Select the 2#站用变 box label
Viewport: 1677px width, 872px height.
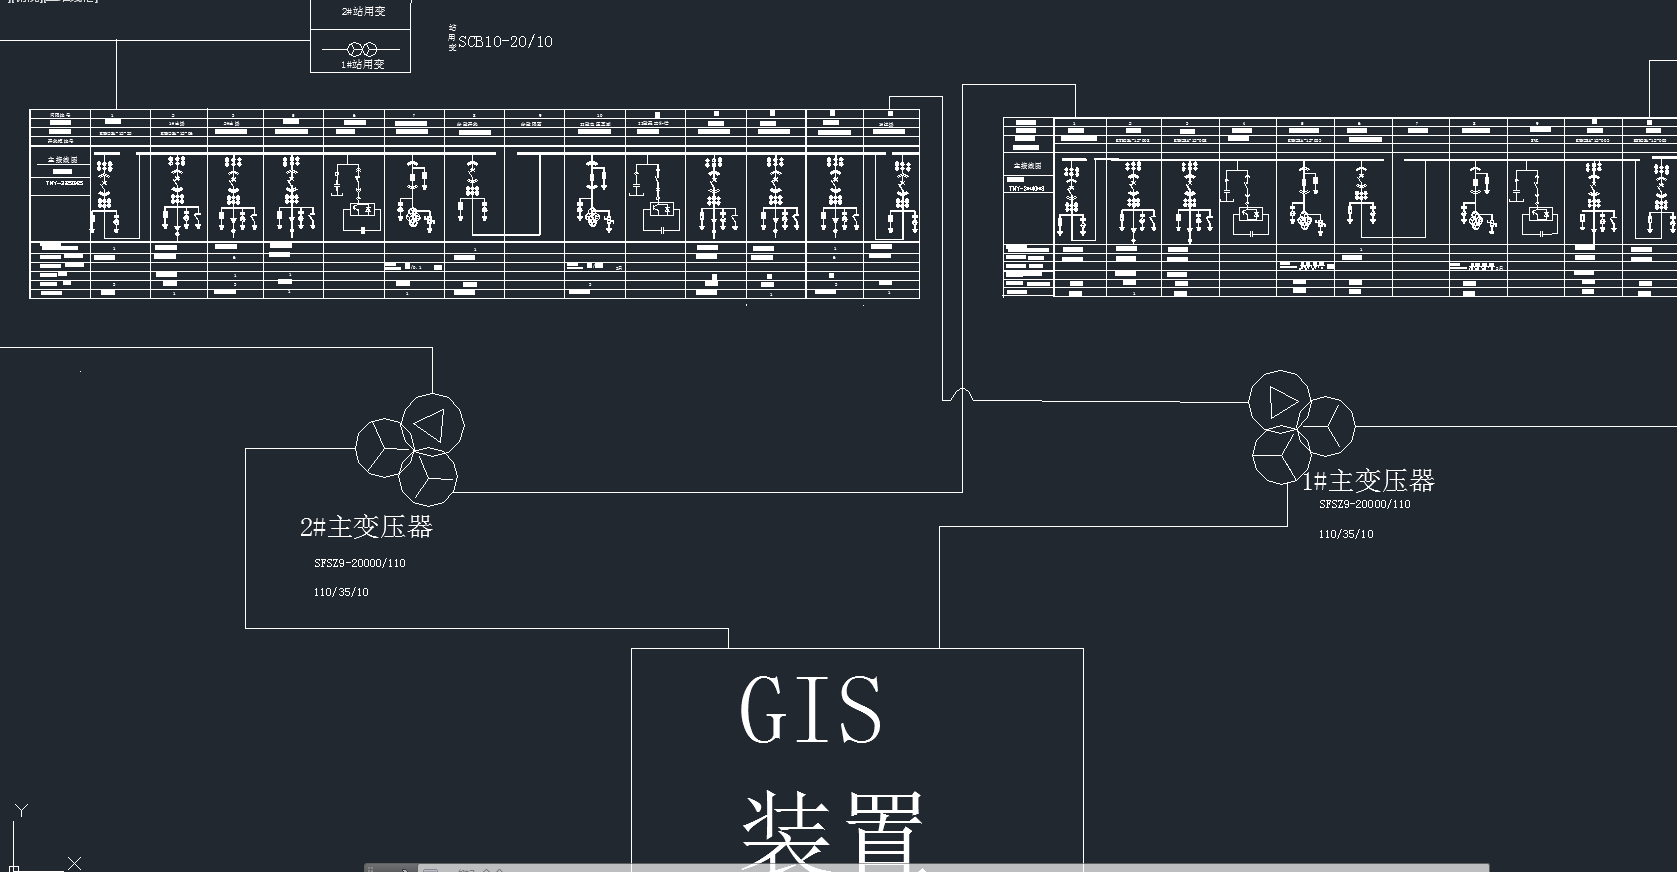363,12
